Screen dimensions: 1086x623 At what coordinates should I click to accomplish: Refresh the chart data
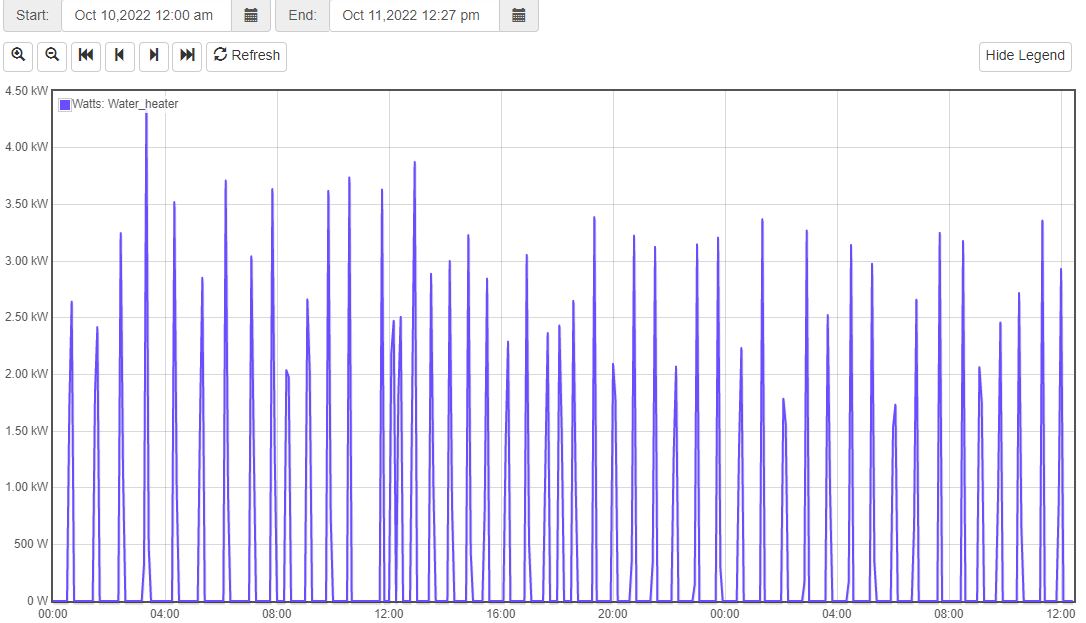pos(246,56)
